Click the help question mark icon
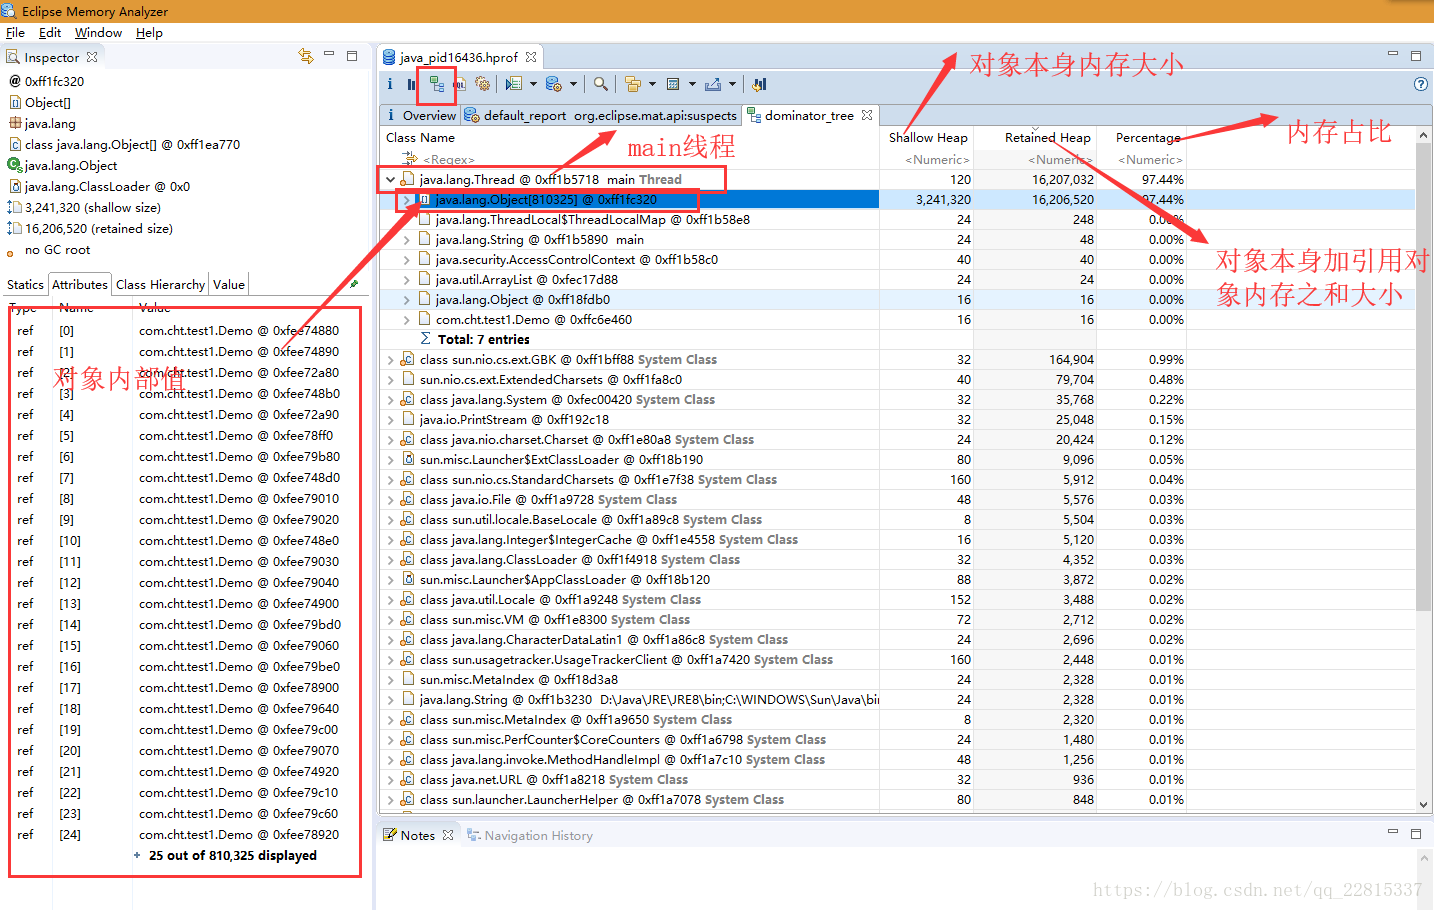This screenshot has height=910, width=1434. 1420,84
